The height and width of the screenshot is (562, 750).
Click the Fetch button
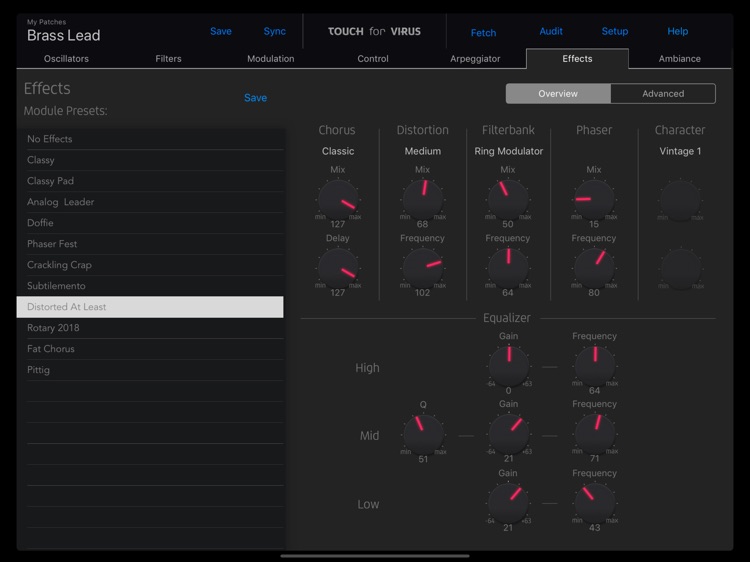coord(484,33)
